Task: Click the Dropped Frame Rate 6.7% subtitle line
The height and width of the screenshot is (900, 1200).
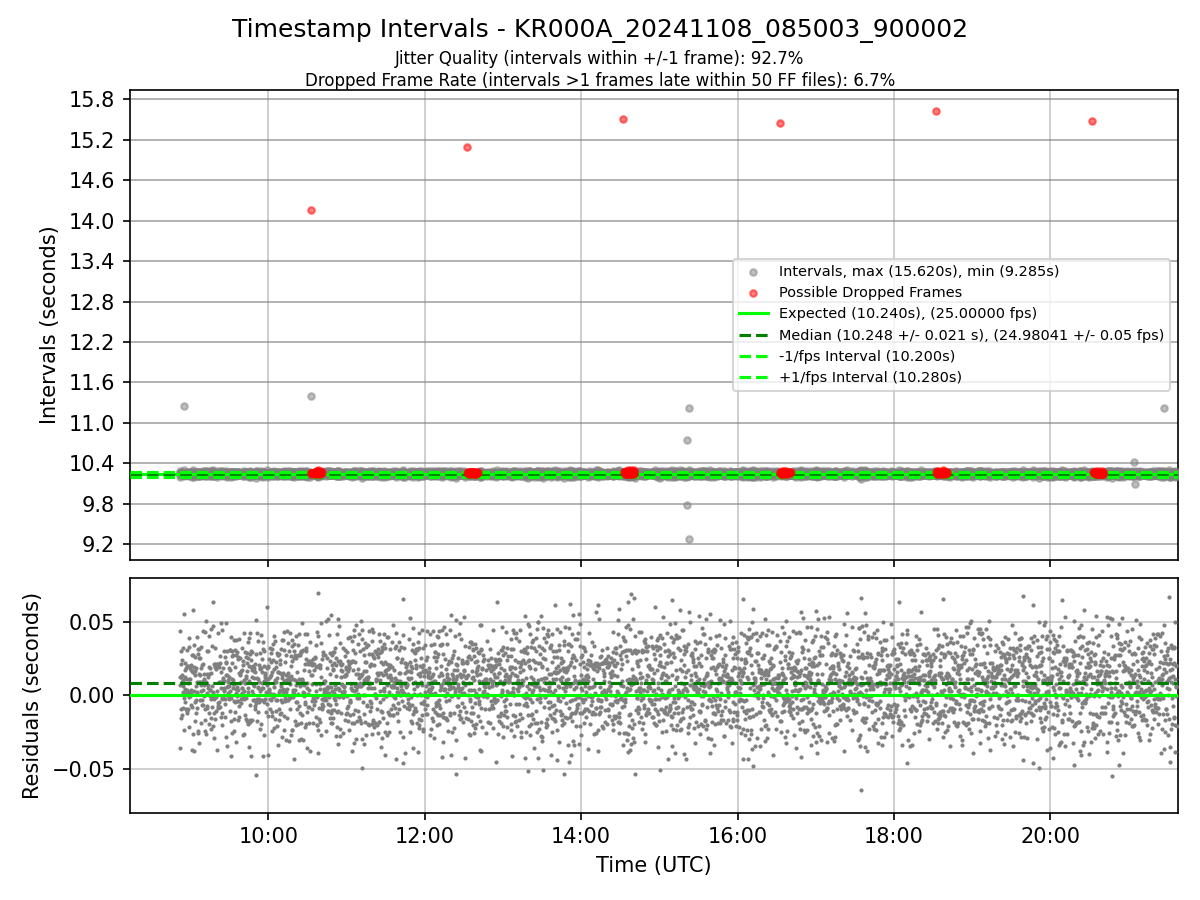Action: point(599,79)
